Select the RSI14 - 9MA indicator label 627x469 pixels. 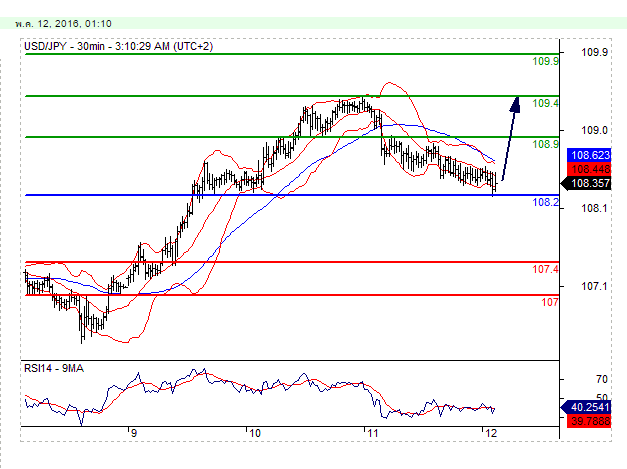[x=54, y=368]
